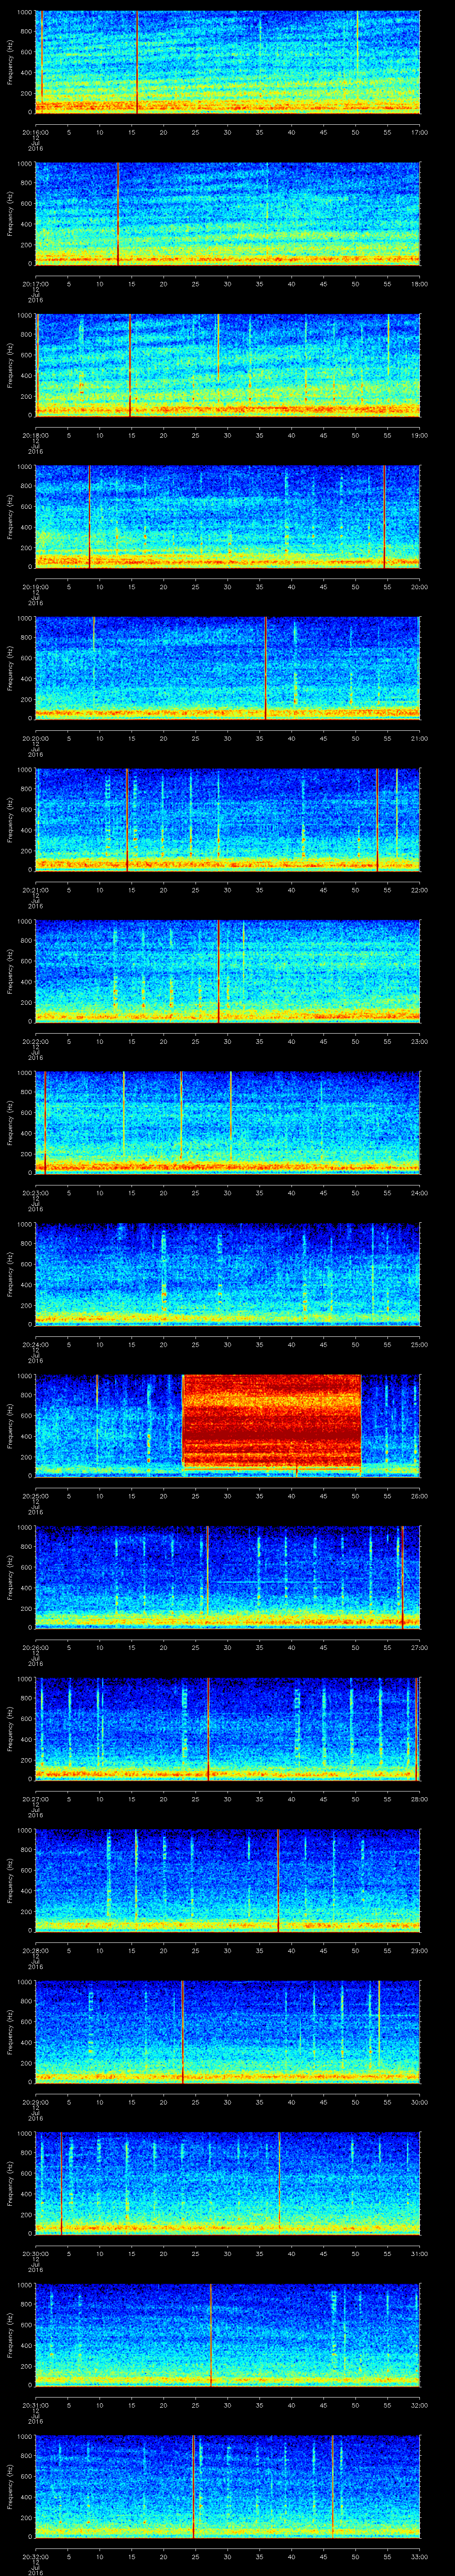Click the 21:00 end time label

tap(419, 738)
